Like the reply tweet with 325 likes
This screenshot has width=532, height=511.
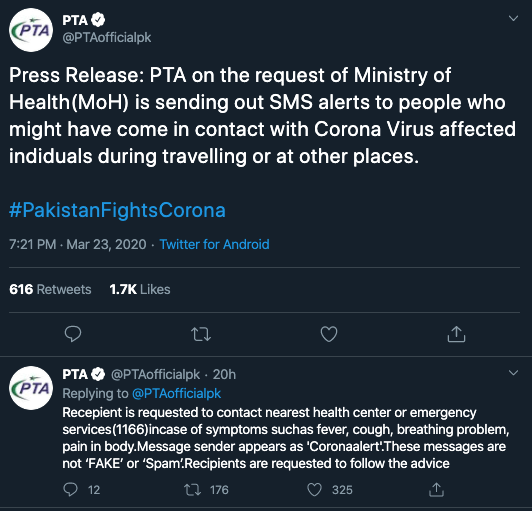pyautogui.click(x=330, y=490)
